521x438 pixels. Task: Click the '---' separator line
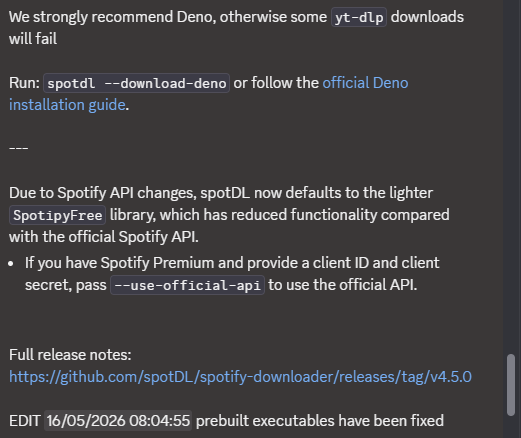click(x=19, y=148)
